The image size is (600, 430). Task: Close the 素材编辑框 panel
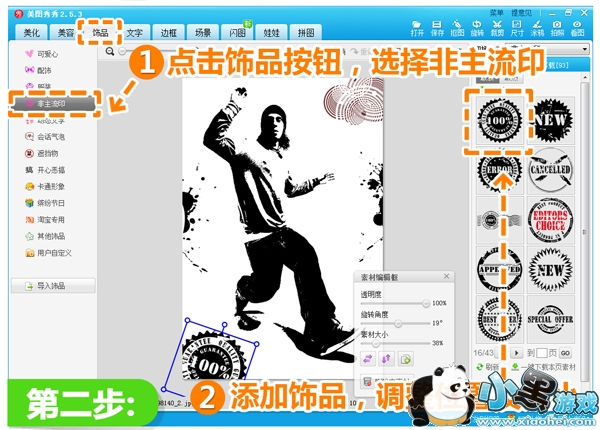[x=447, y=276]
